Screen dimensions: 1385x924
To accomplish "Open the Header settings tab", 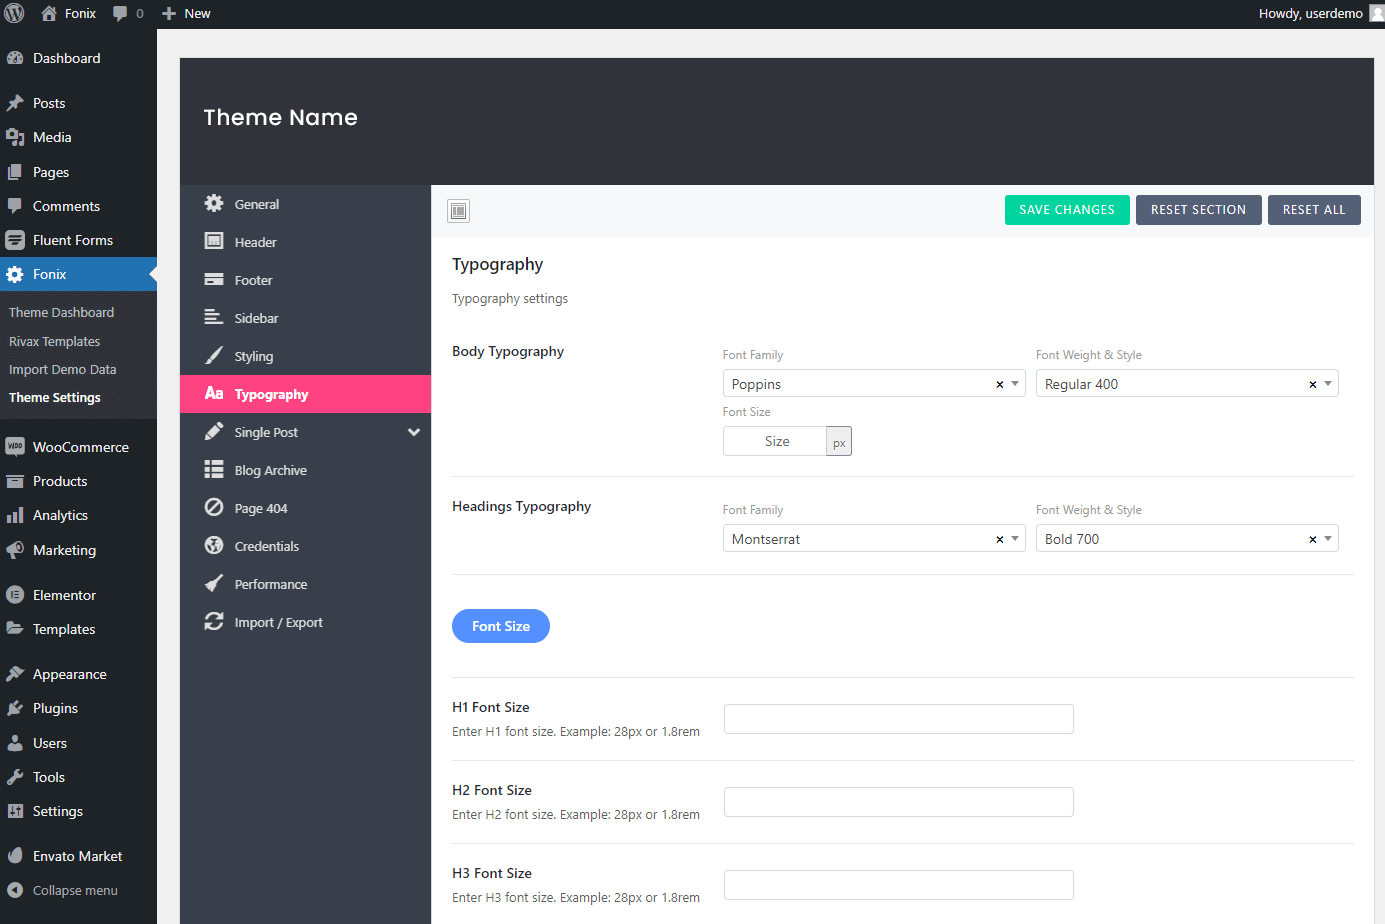I will coord(256,242).
